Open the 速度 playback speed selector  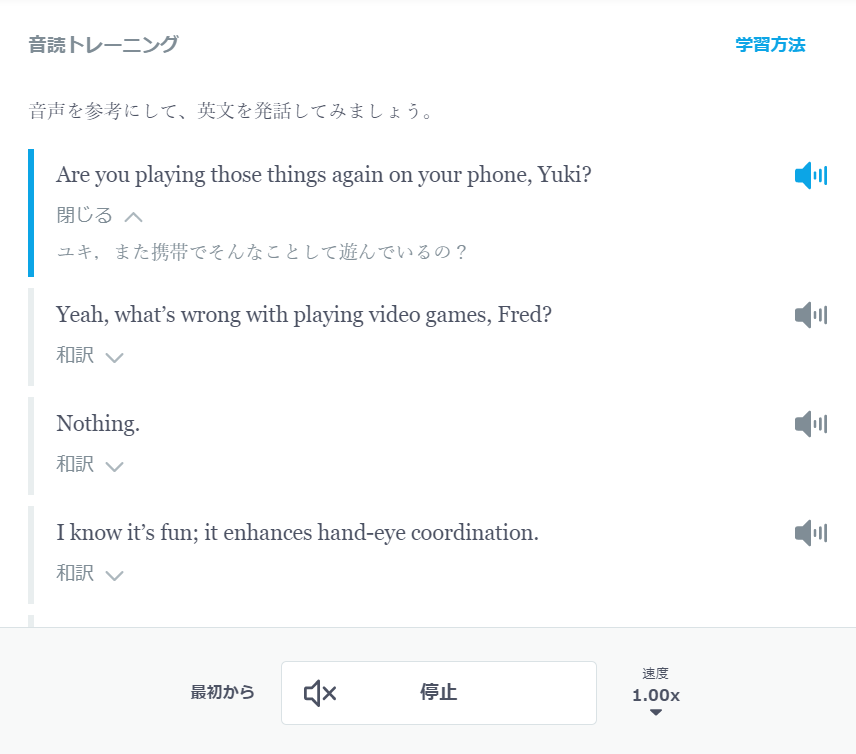656,692
